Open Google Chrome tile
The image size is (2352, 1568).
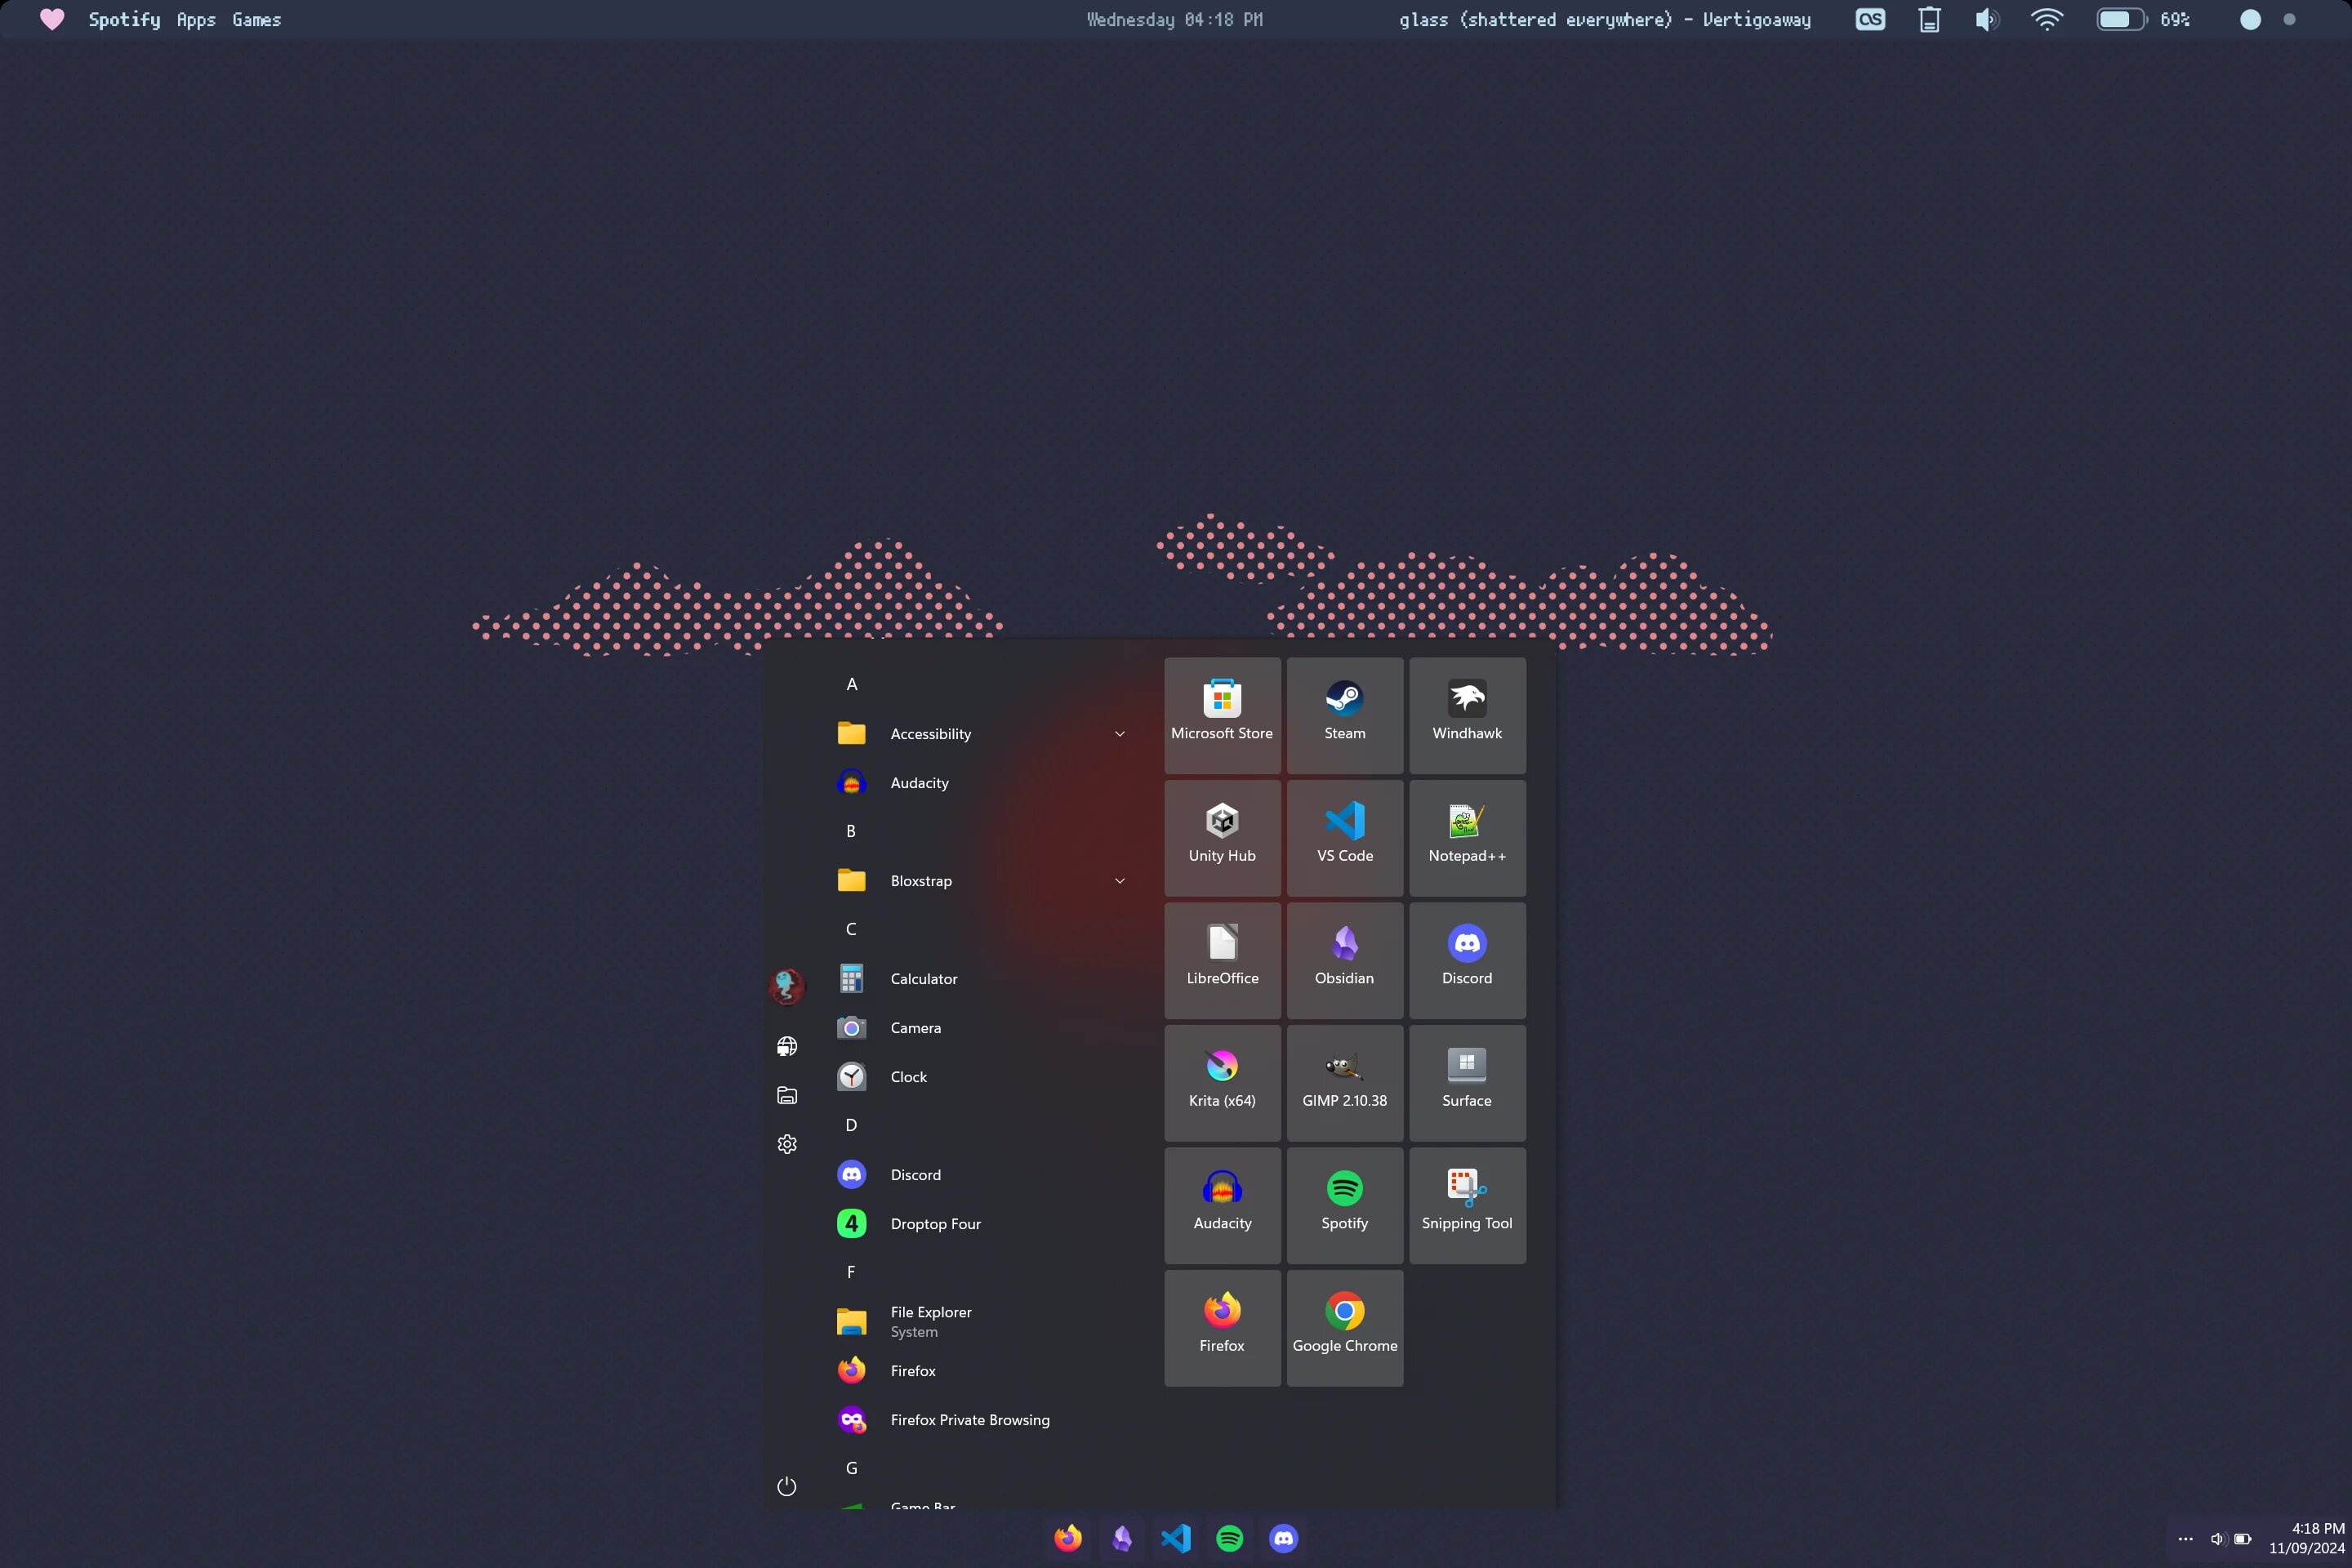click(1345, 1328)
